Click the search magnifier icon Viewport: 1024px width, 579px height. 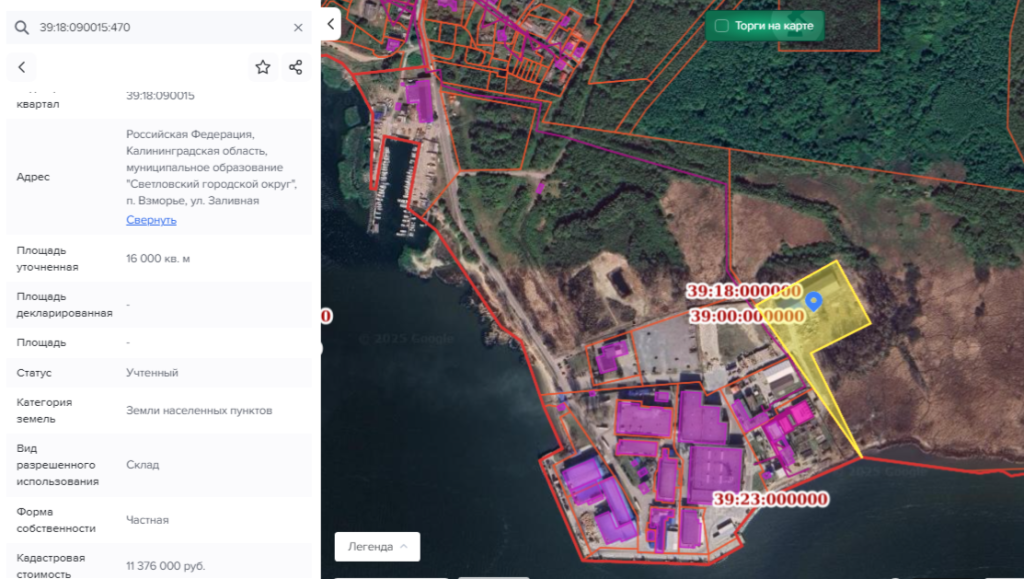point(22,27)
